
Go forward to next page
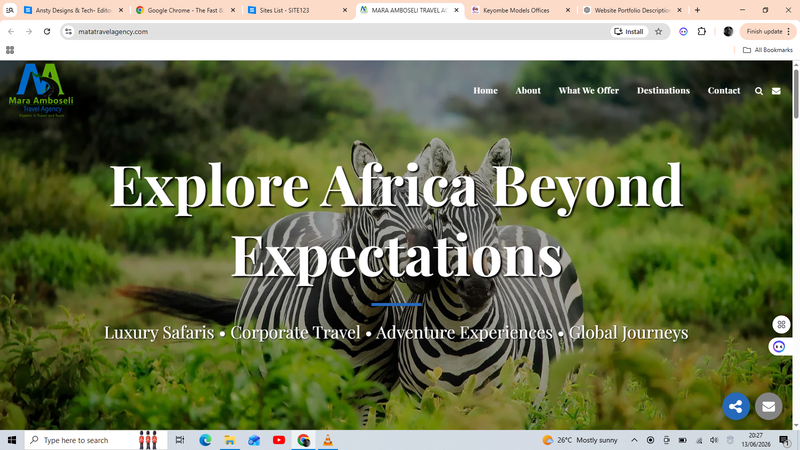(x=29, y=32)
